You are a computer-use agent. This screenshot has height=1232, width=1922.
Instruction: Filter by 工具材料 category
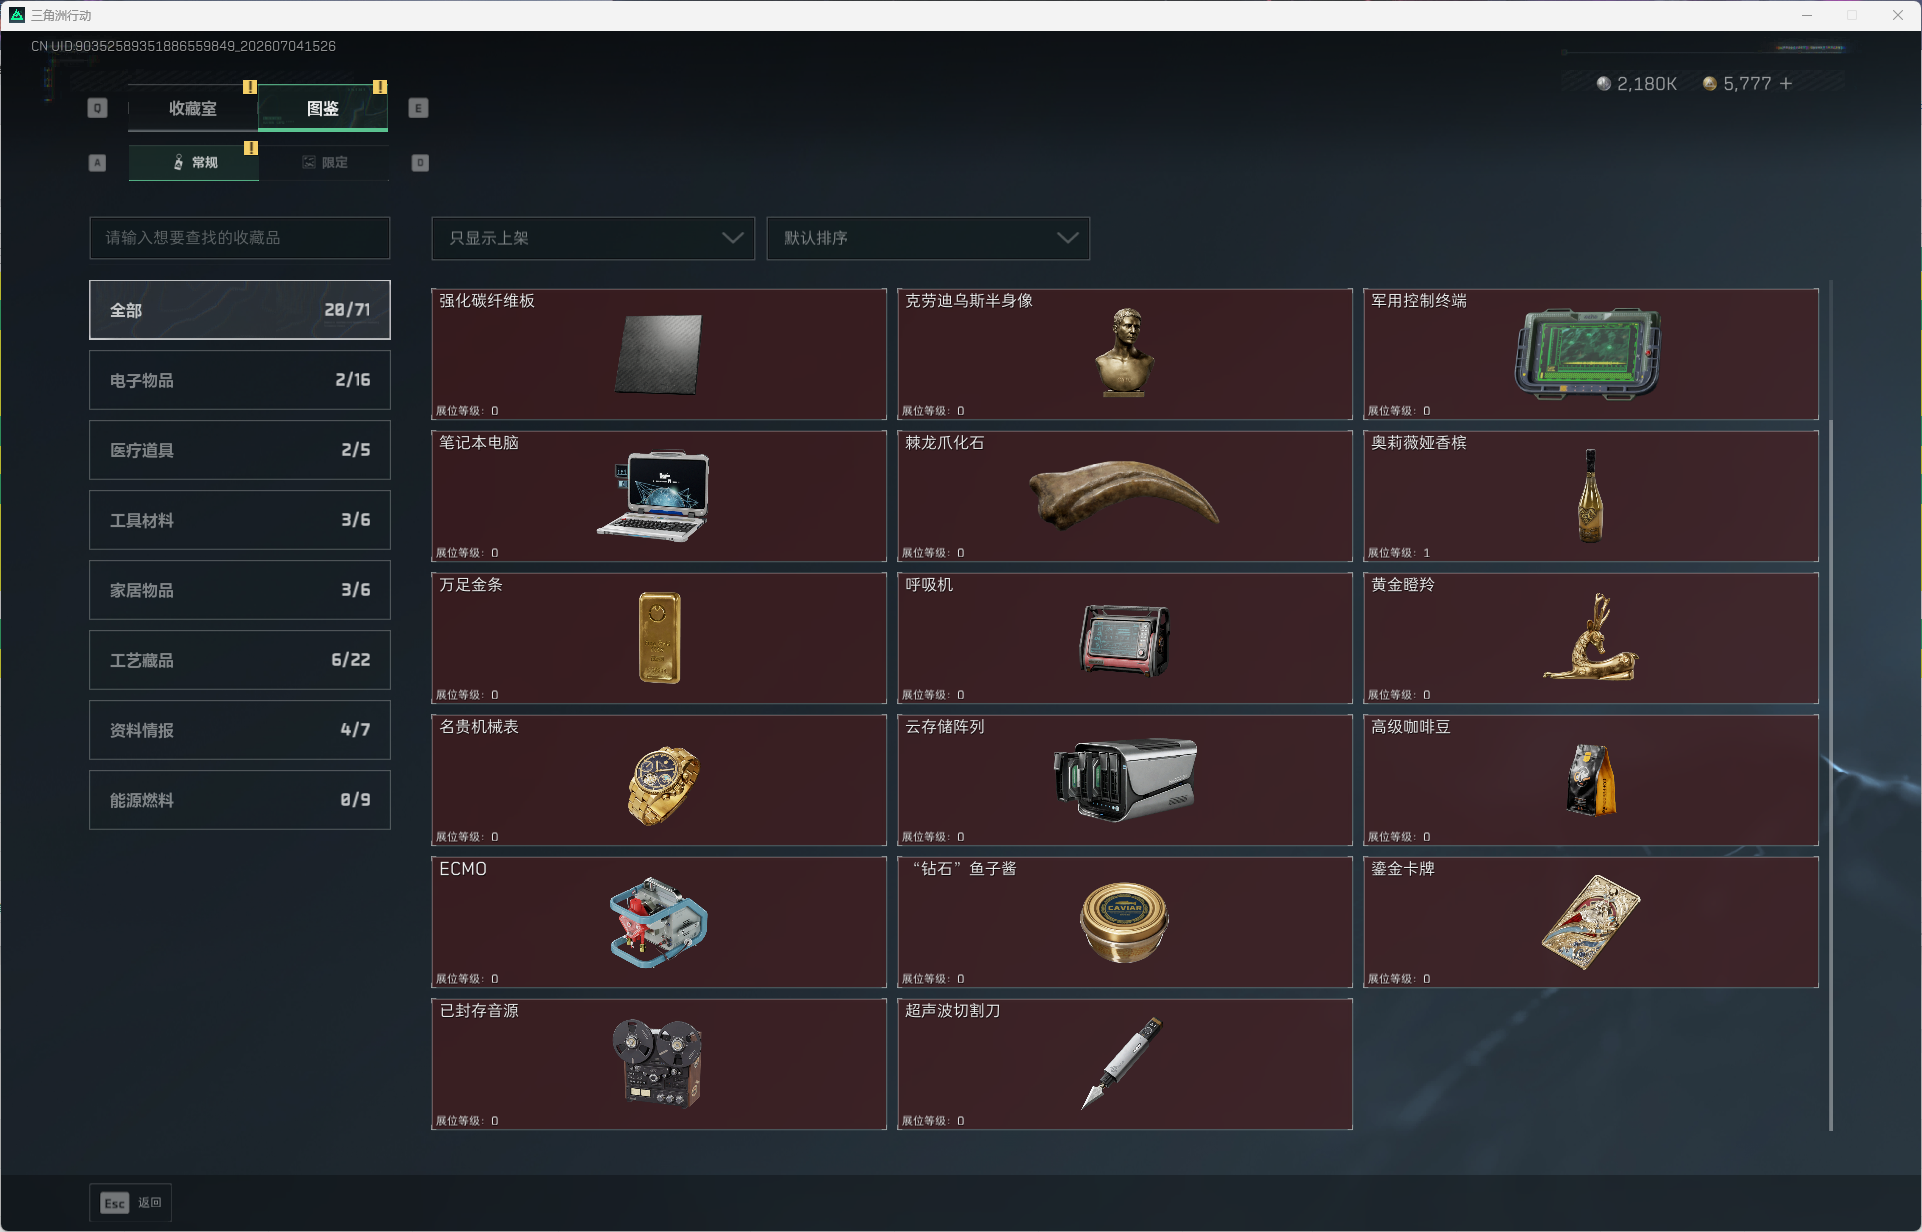(x=240, y=520)
